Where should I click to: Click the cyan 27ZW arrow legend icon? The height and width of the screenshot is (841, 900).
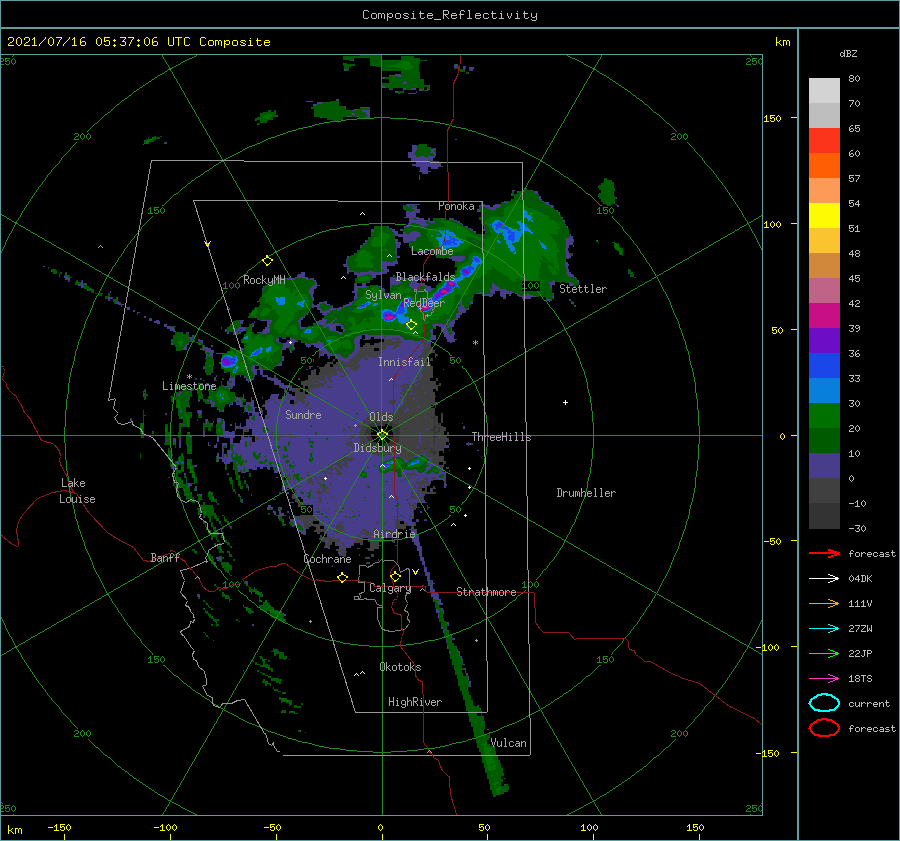pos(824,629)
